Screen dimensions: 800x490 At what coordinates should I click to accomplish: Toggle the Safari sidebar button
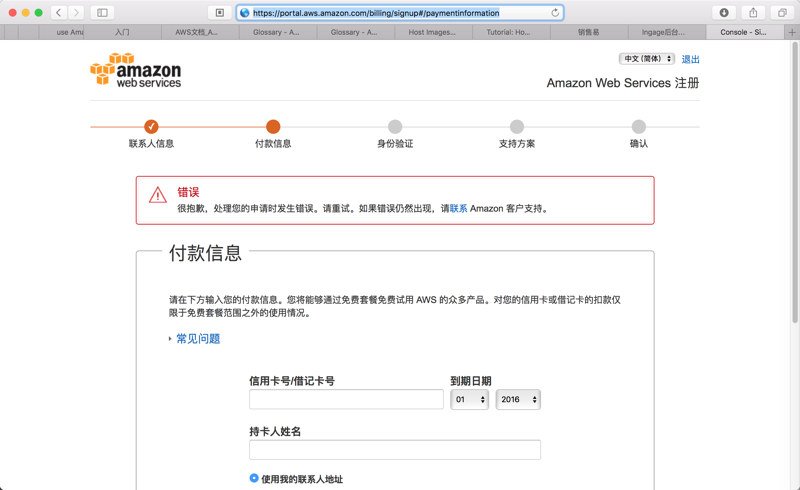(x=103, y=13)
